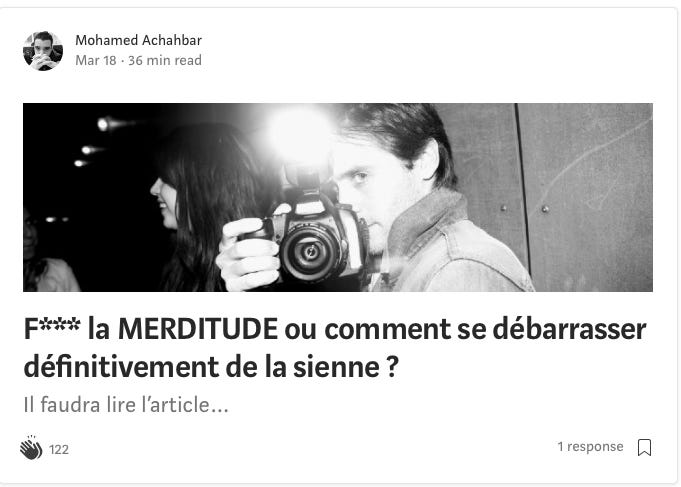Viewport: 681px width, 487px height.
Task: Click the clap applause icon
Action: [31, 447]
